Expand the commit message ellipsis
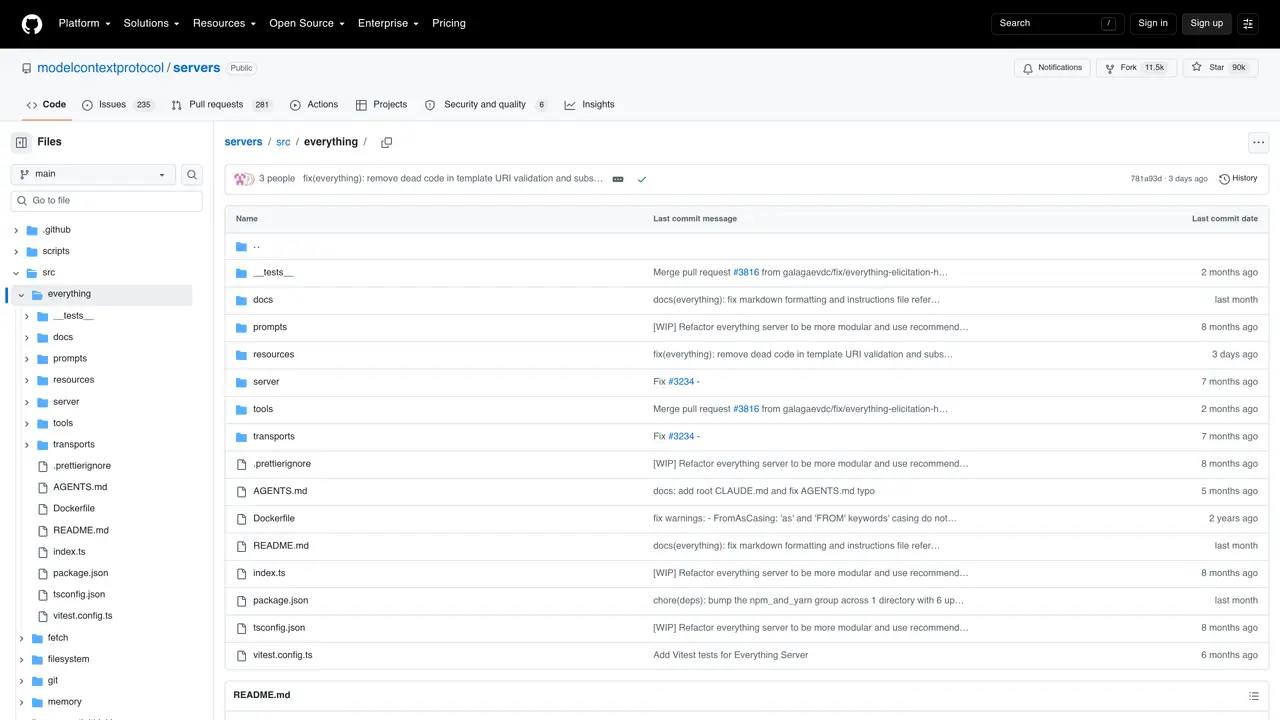1280x720 pixels. click(x=618, y=179)
